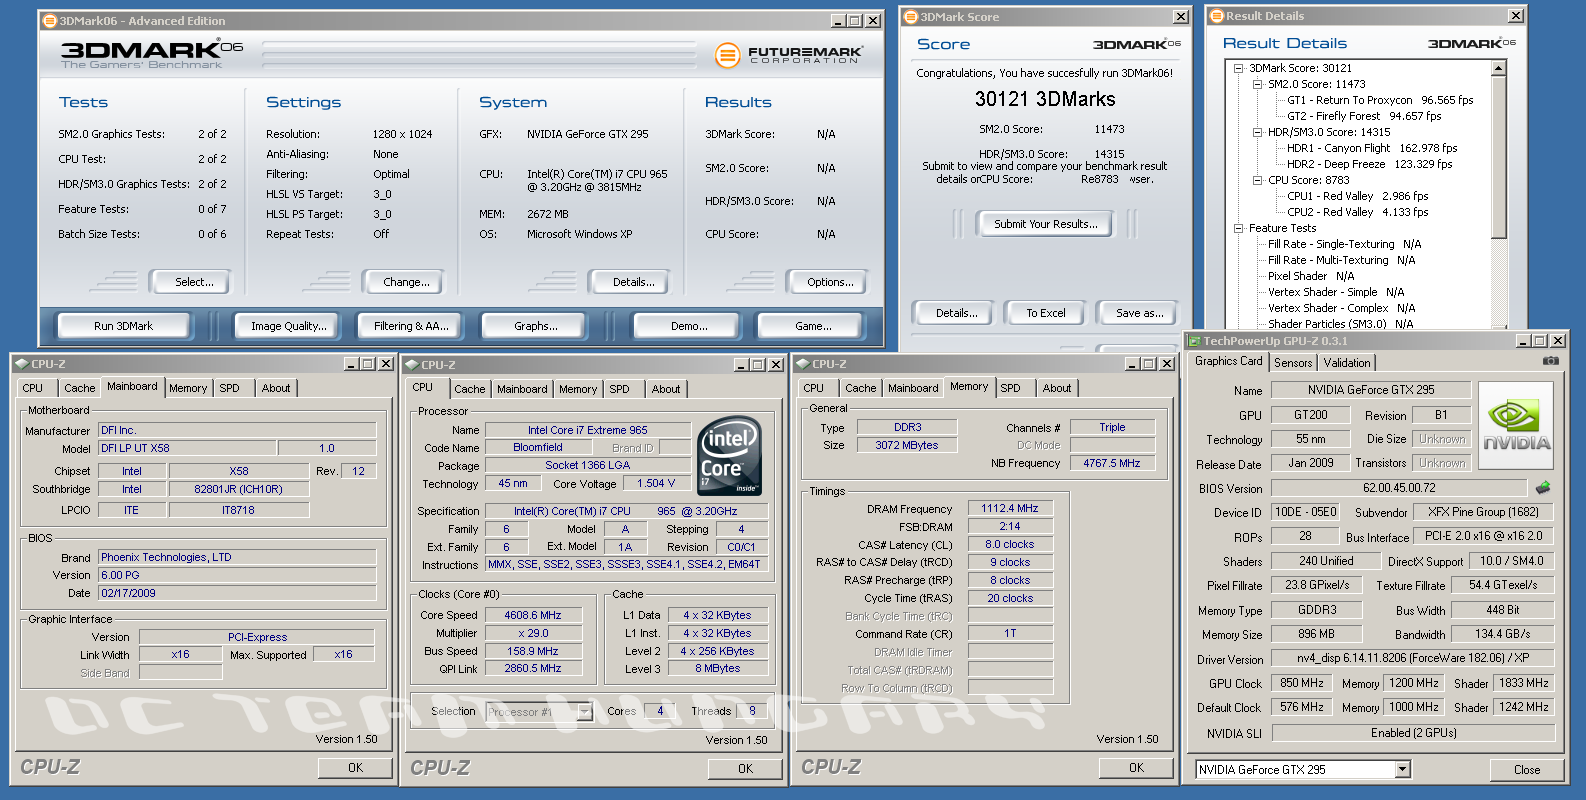Collapse the 3DMark Score tree node
The width and height of the screenshot is (1586, 800).
coord(1238,68)
